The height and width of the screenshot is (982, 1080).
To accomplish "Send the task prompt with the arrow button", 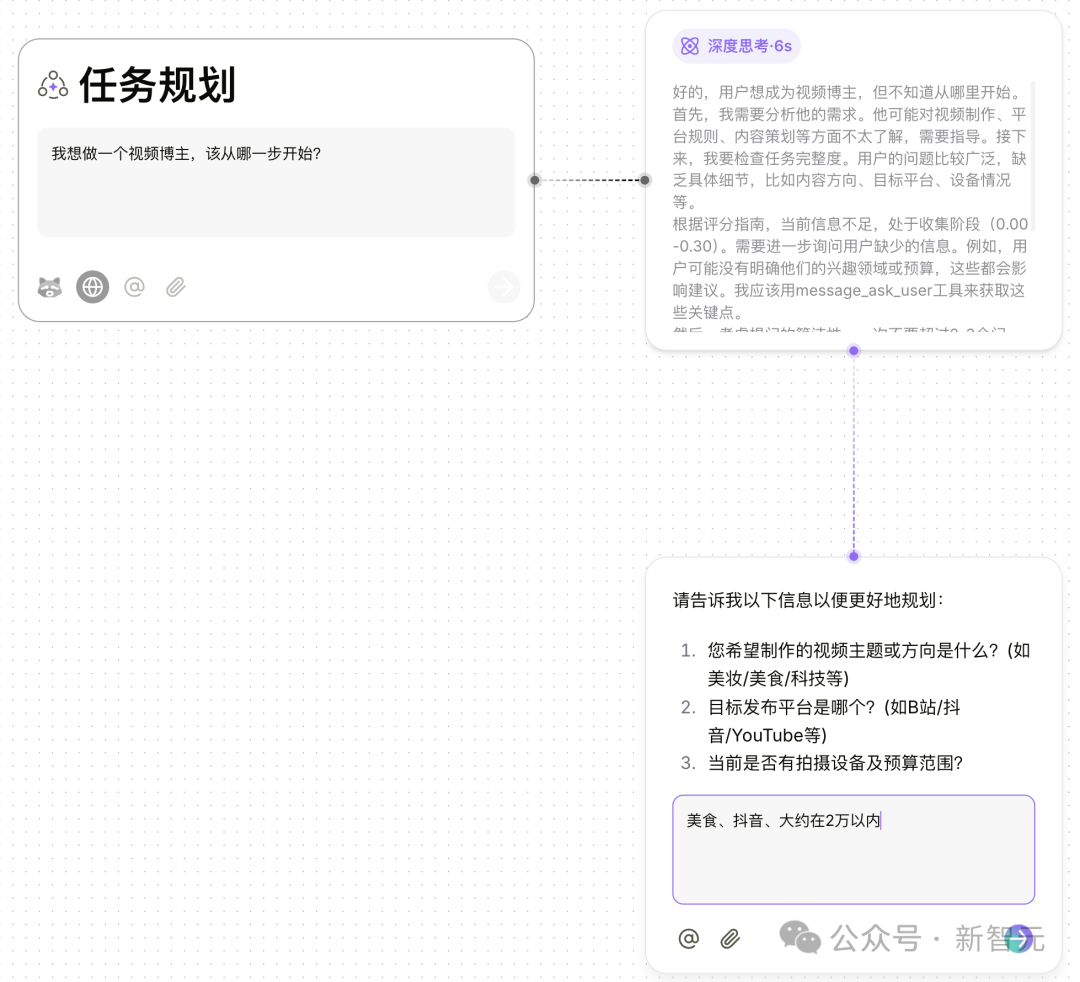I will 504,287.
